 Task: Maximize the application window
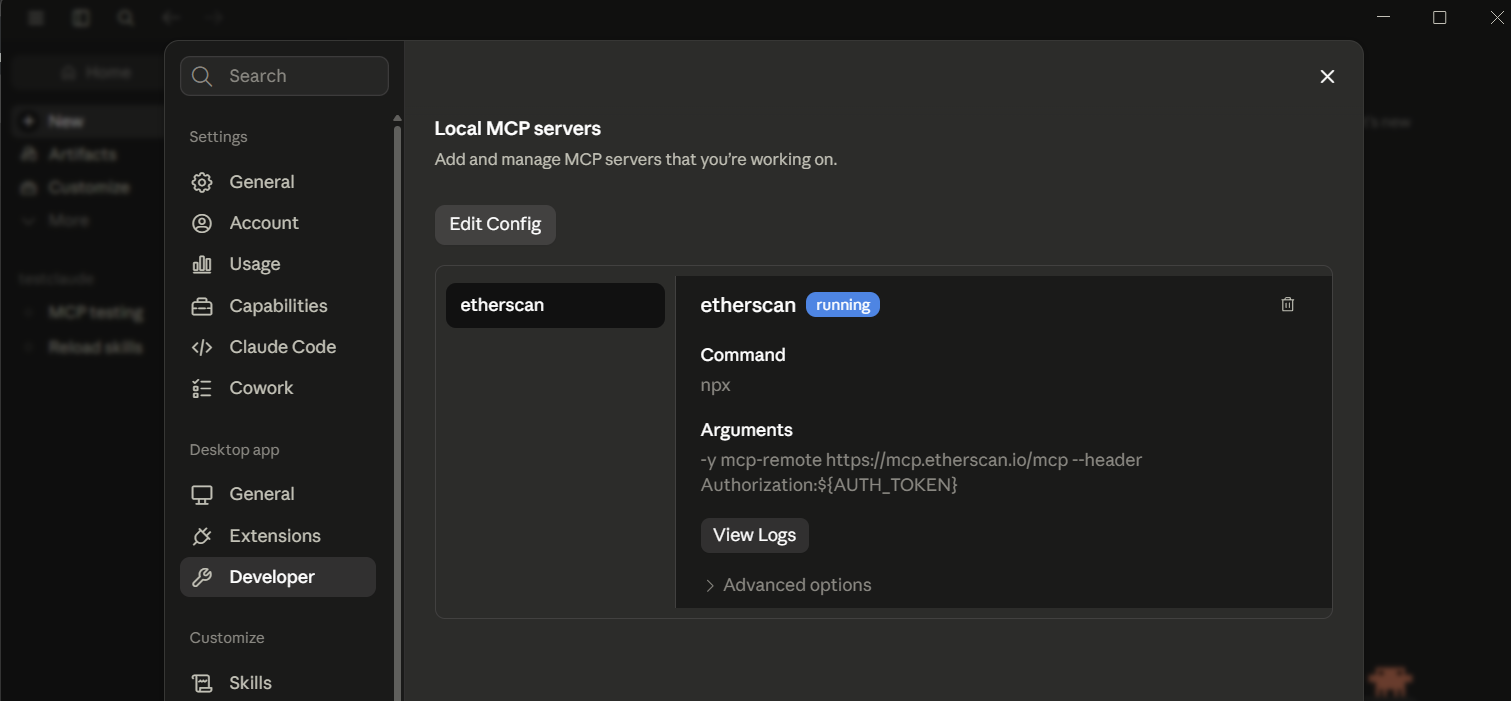pyautogui.click(x=1440, y=17)
